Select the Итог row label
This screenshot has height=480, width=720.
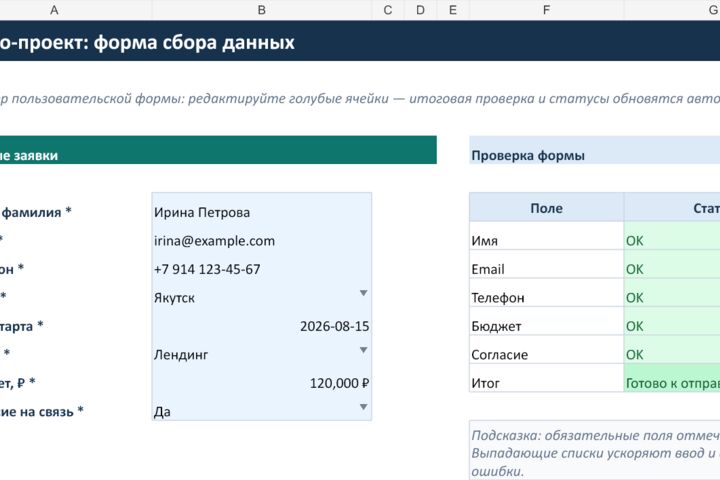click(546, 378)
